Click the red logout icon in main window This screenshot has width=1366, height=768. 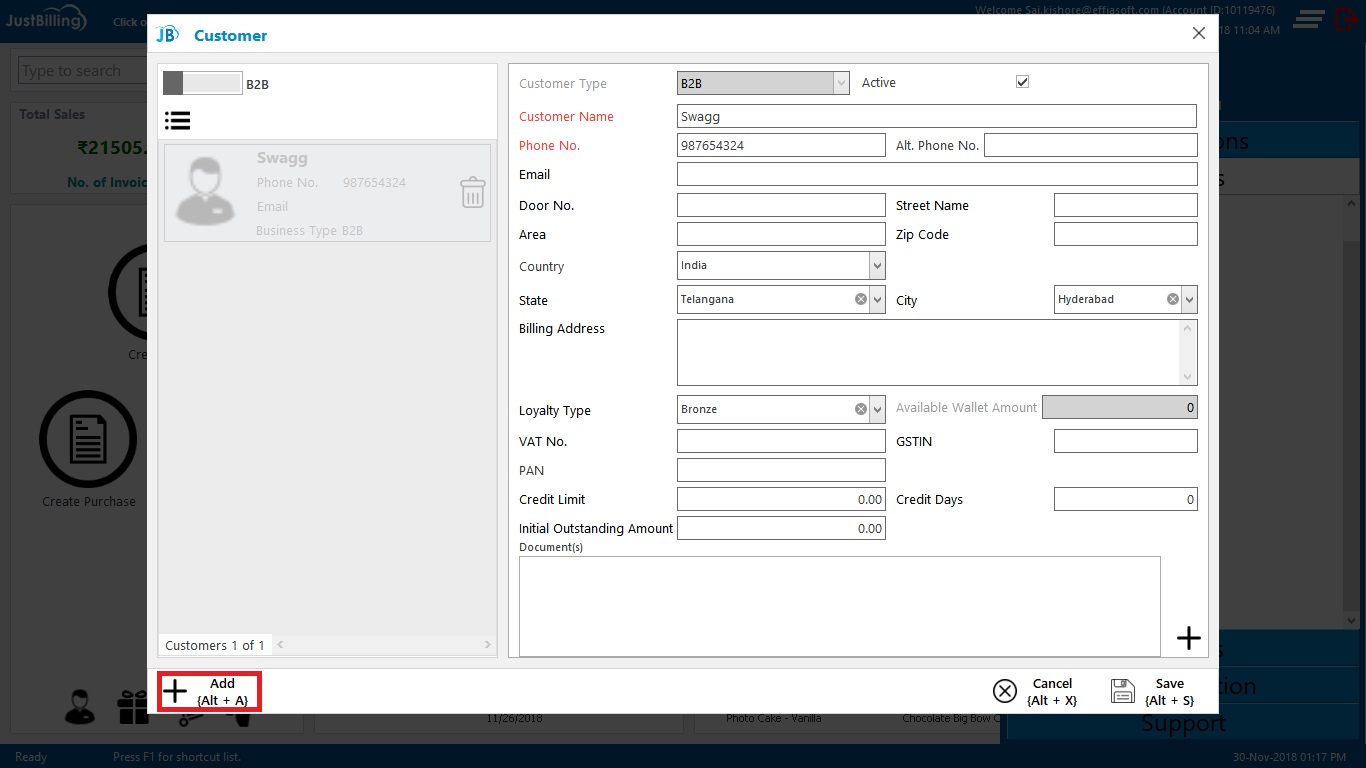click(x=1347, y=18)
